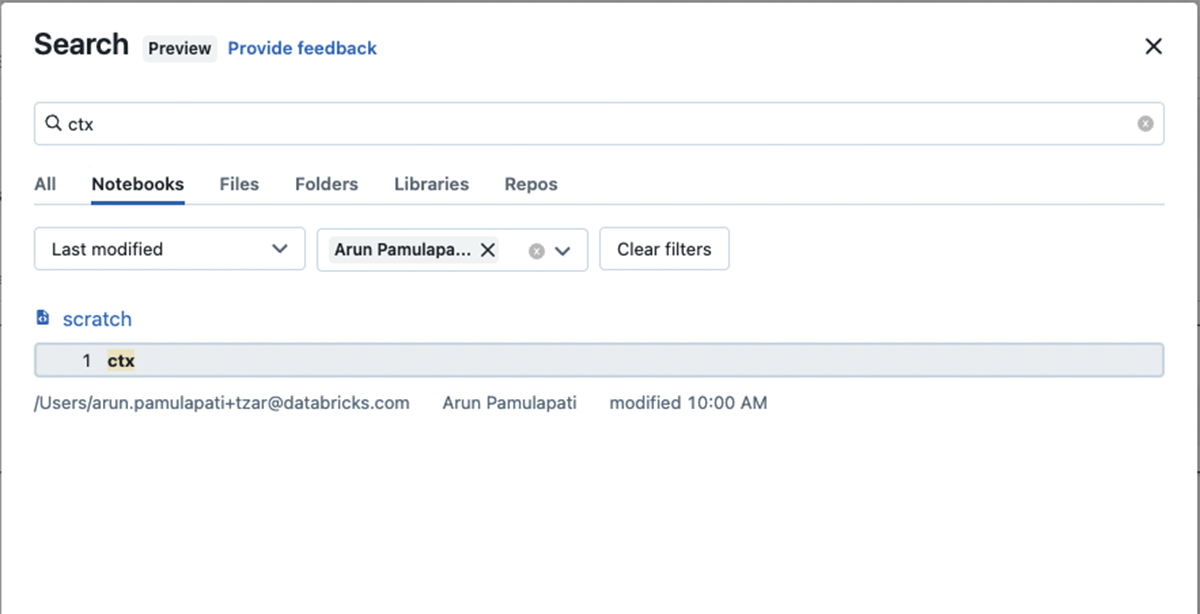
Task: Switch to the All tab
Action: (45, 184)
